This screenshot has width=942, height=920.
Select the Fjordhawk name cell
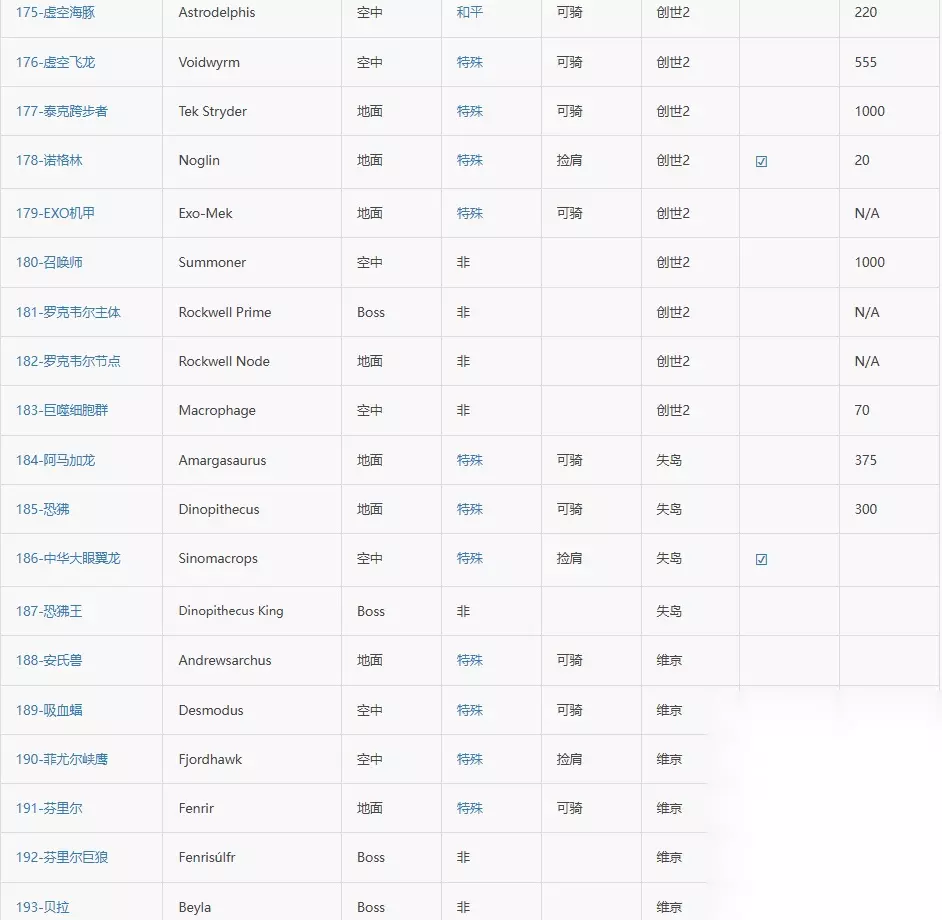[252, 760]
